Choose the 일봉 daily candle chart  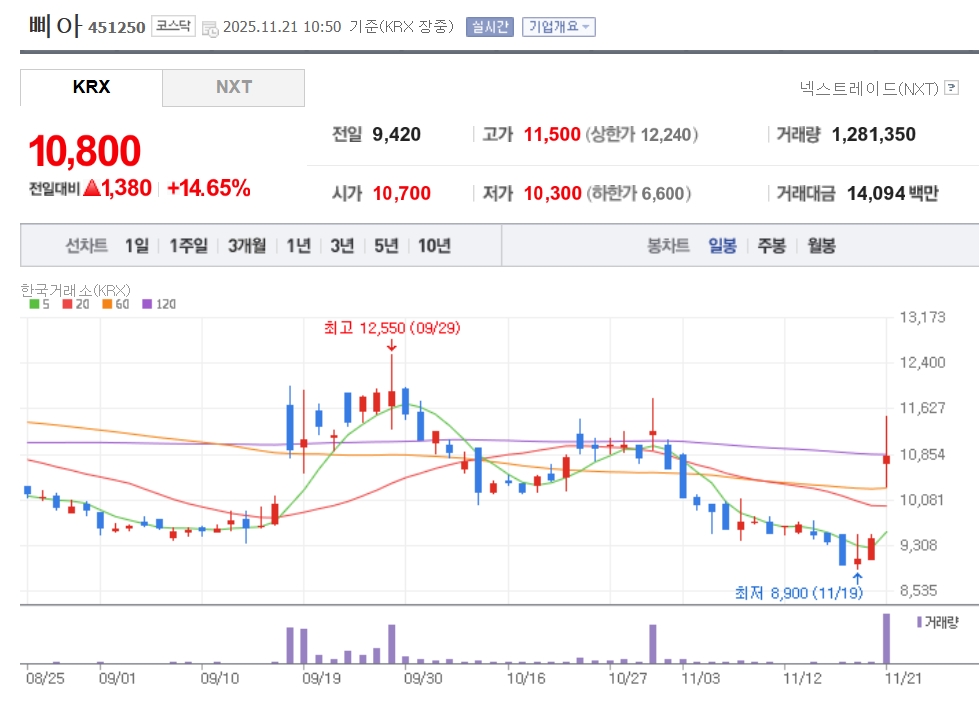click(722, 245)
